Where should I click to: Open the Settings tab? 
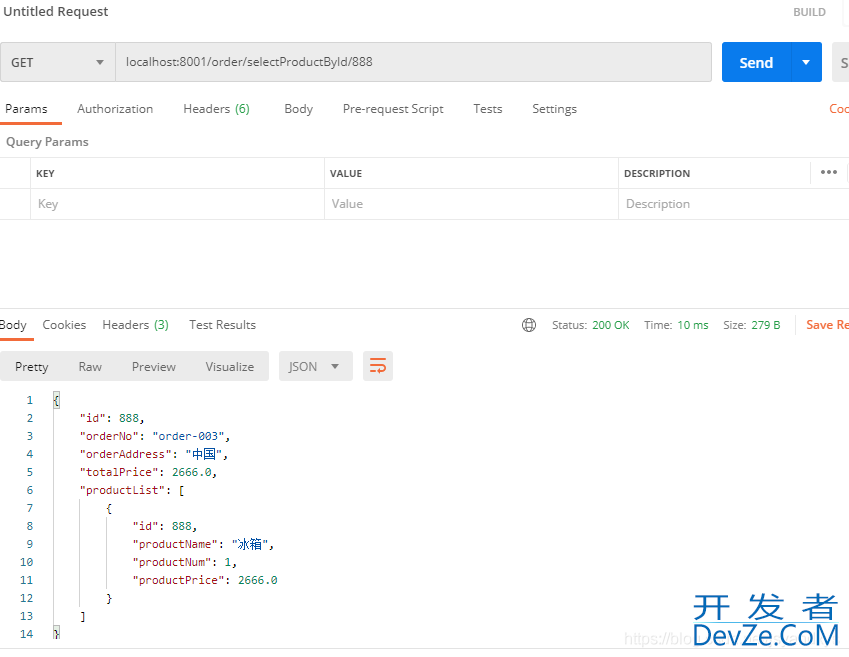tap(554, 109)
